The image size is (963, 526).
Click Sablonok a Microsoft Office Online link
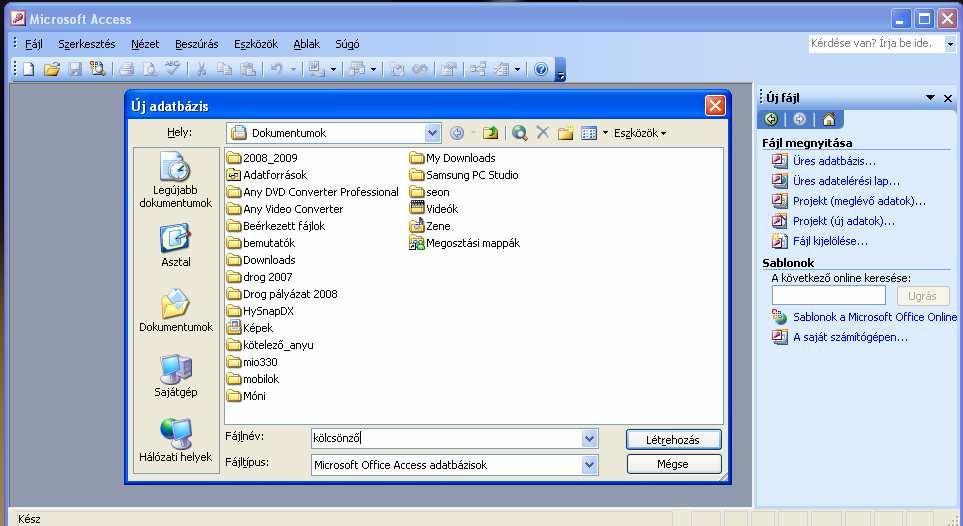click(875, 317)
